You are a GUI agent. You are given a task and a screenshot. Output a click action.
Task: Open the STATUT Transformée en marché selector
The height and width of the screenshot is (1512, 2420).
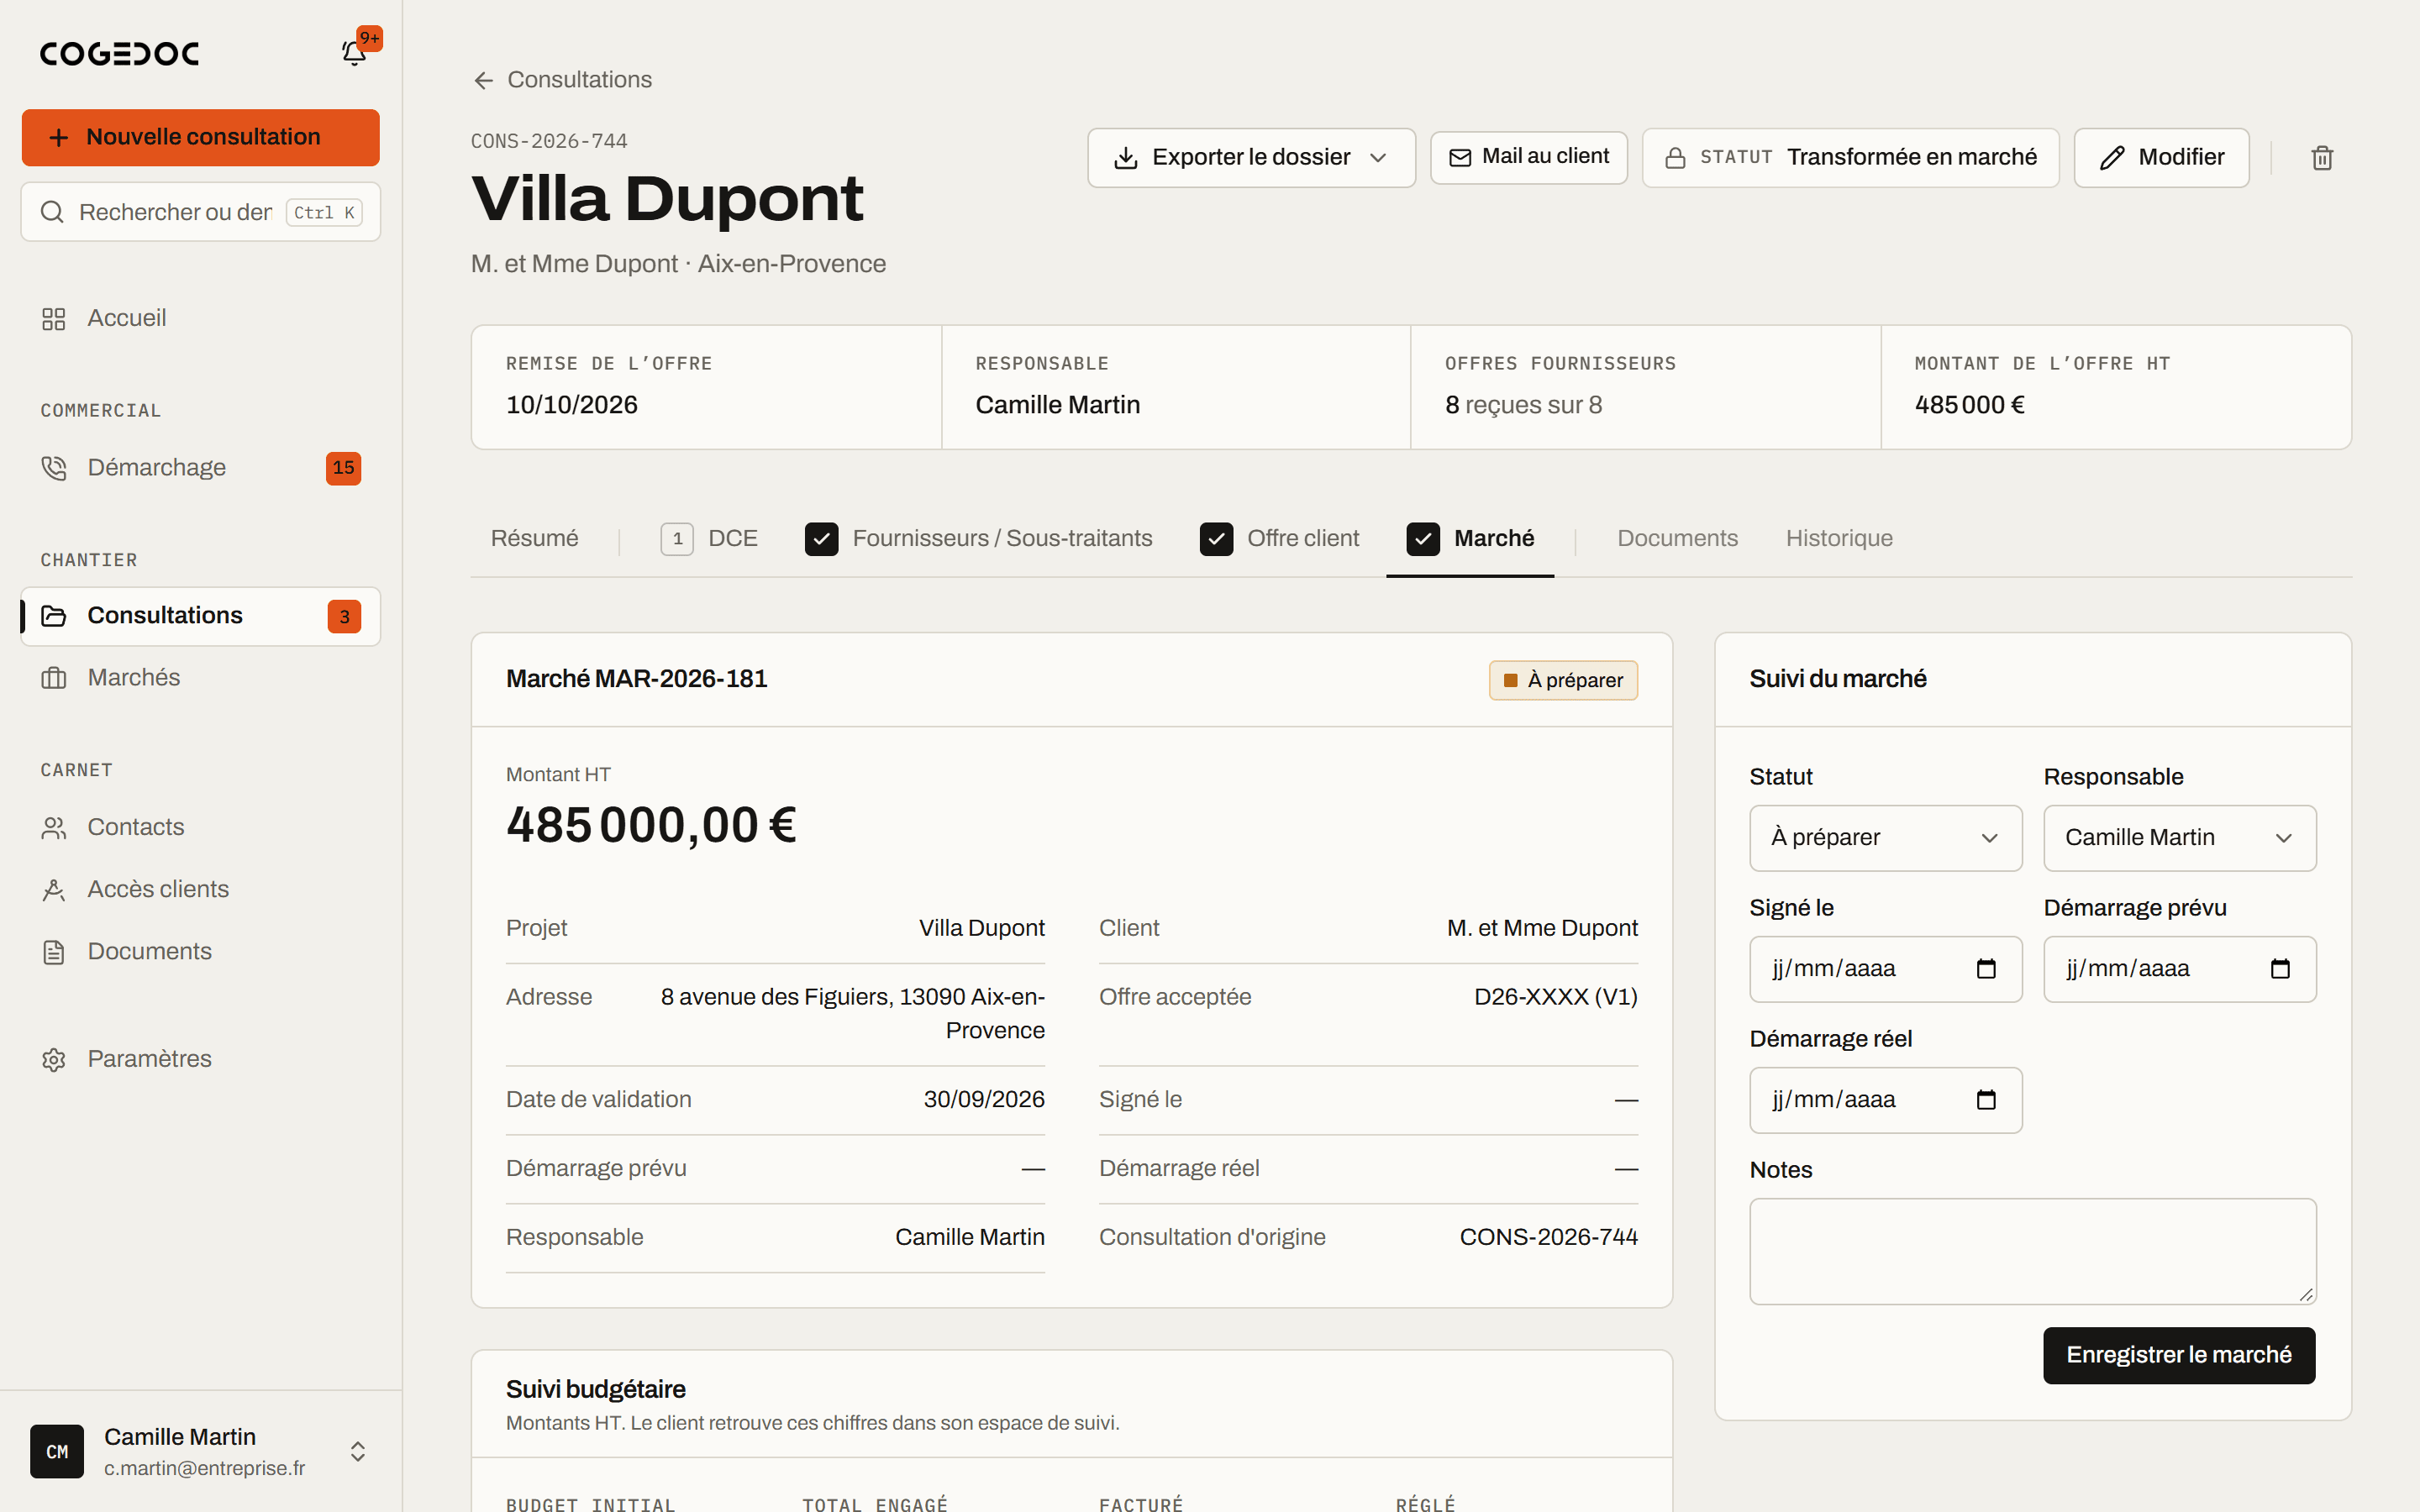coord(1850,157)
